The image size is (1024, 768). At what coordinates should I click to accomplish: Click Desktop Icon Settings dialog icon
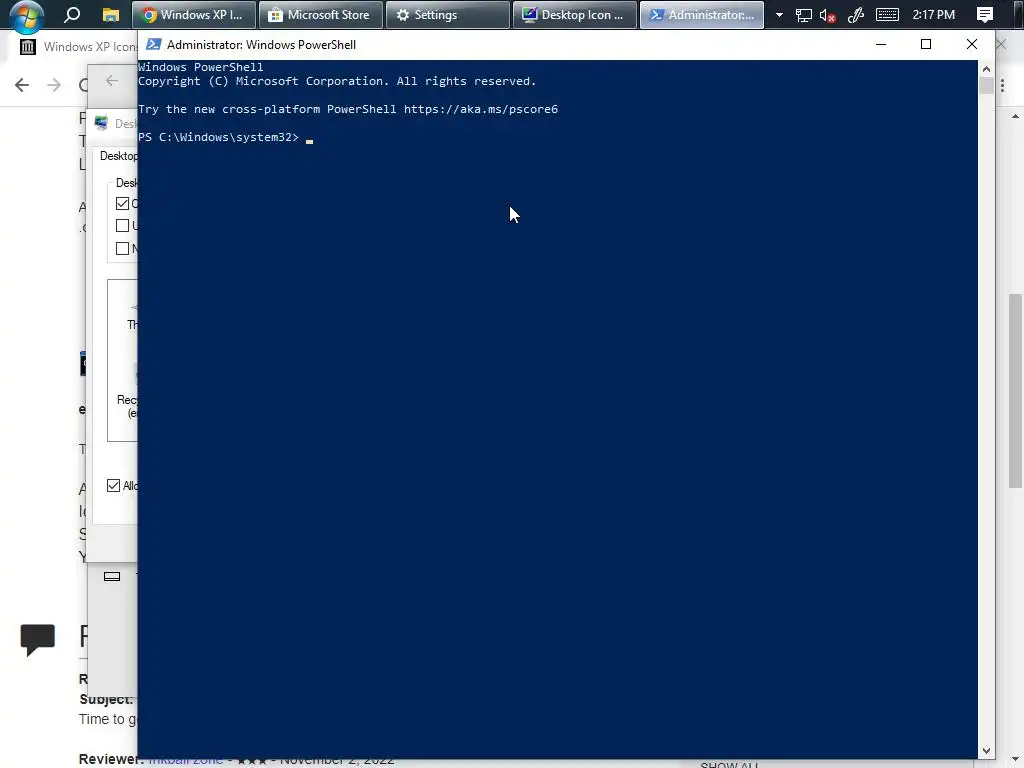101,123
